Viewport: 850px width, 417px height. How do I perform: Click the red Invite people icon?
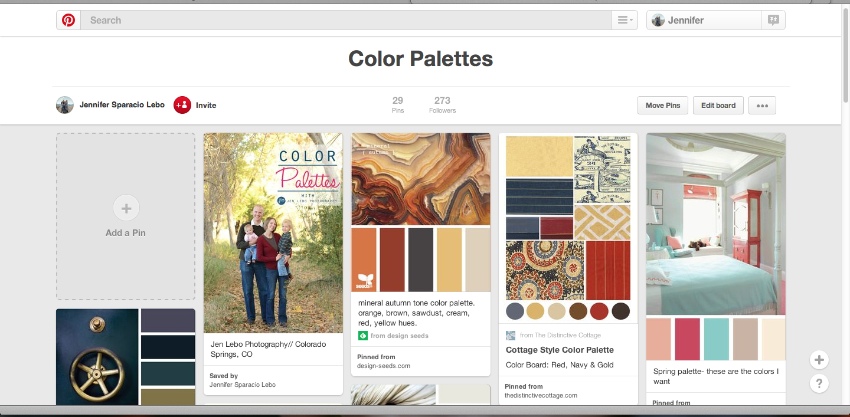(x=182, y=105)
